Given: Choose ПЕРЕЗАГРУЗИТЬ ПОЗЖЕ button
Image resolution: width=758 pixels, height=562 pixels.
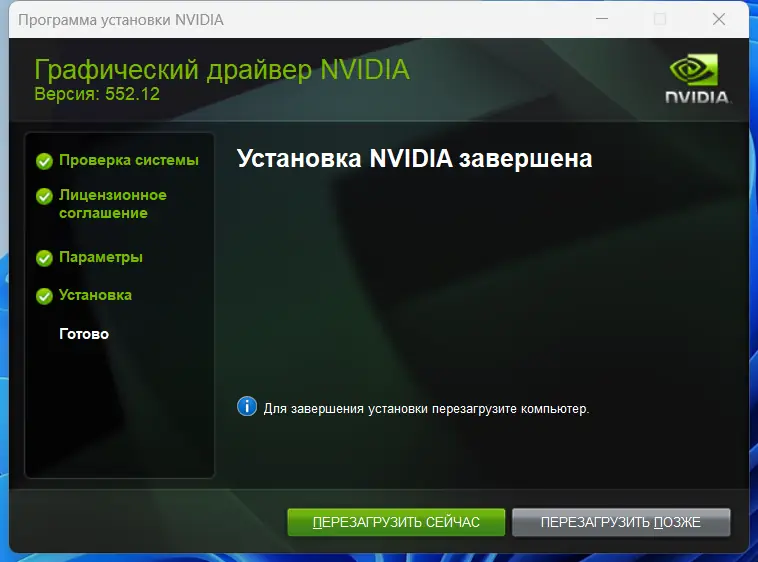Looking at the screenshot, I should coord(621,522).
